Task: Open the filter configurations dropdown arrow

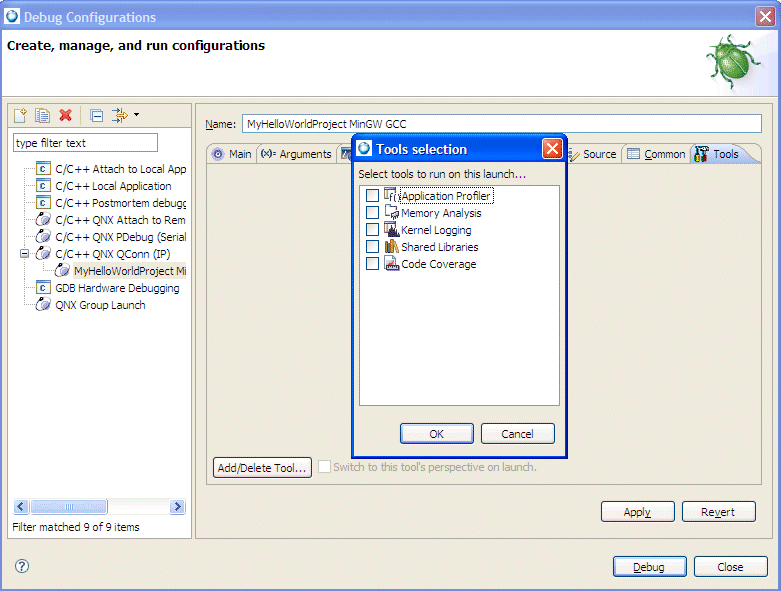Action: click(136, 116)
